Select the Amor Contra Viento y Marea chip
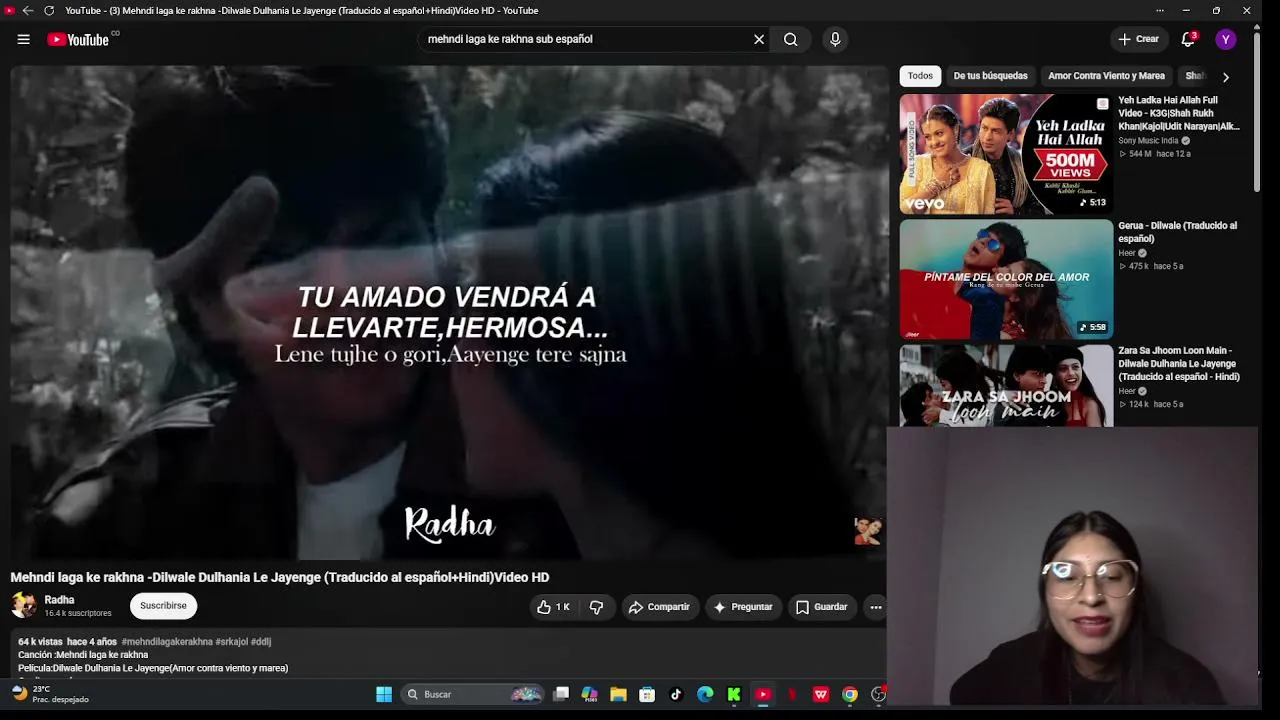Viewport: 1280px width, 720px height. click(1106, 76)
